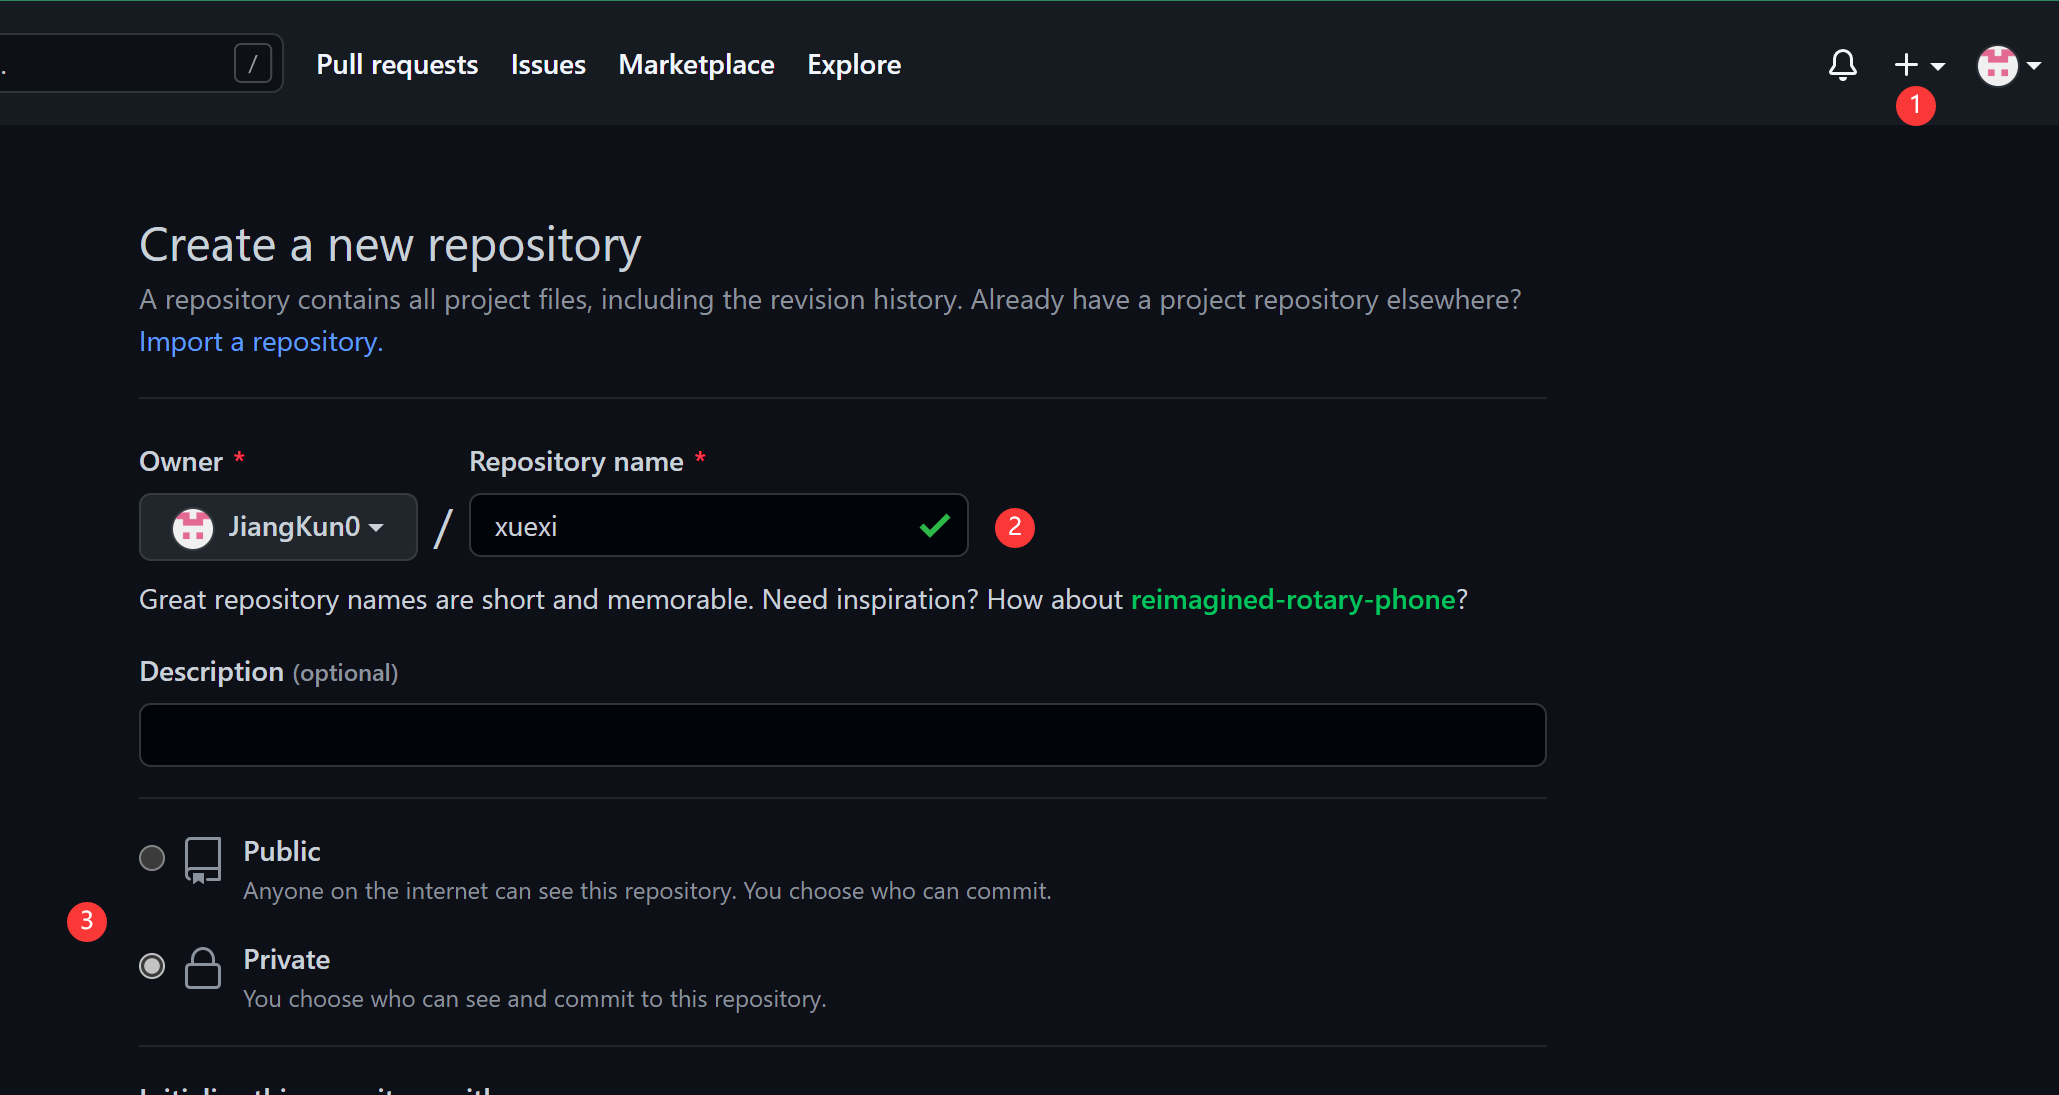Click the profile avatar in header

click(1997, 66)
